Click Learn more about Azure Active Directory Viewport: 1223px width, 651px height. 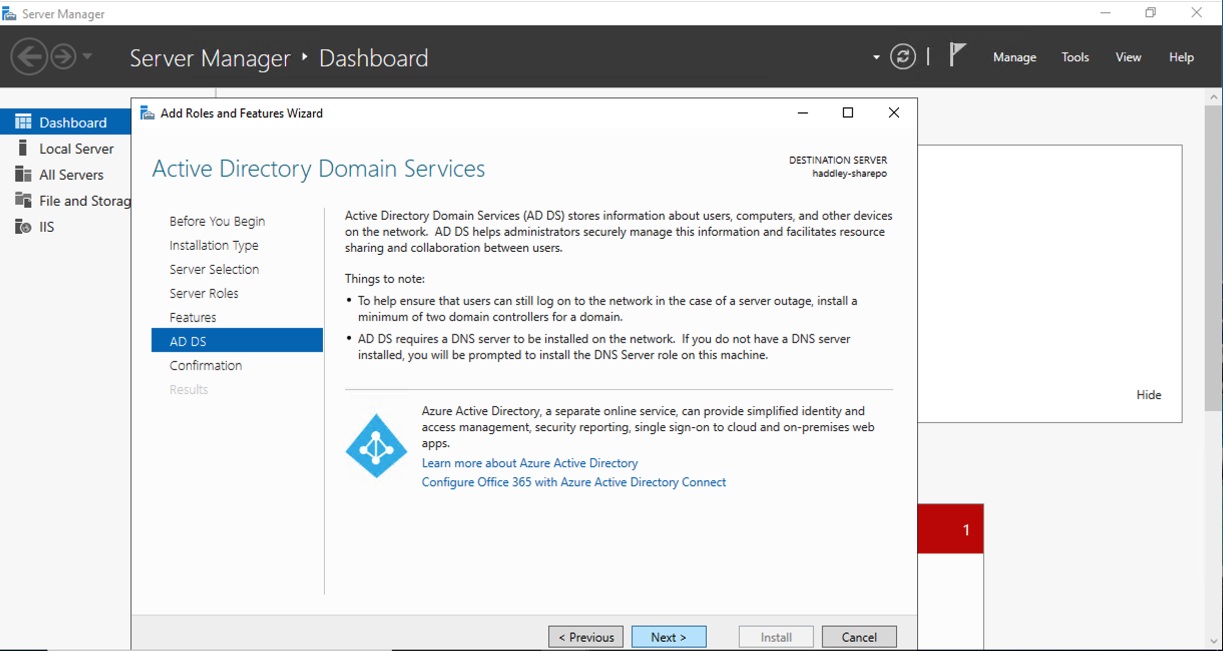[530, 463]
